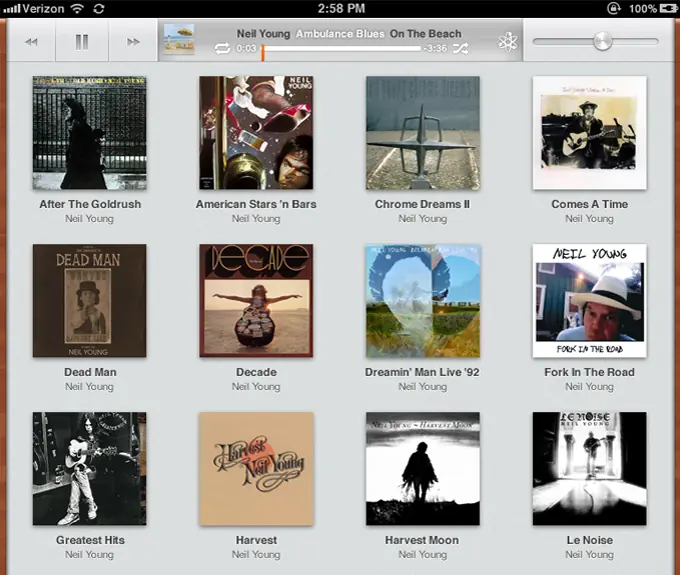680x575 pixels.
Task: Open Dreamin' Man Live '92 album cover
Action: [x=423, y=301]
